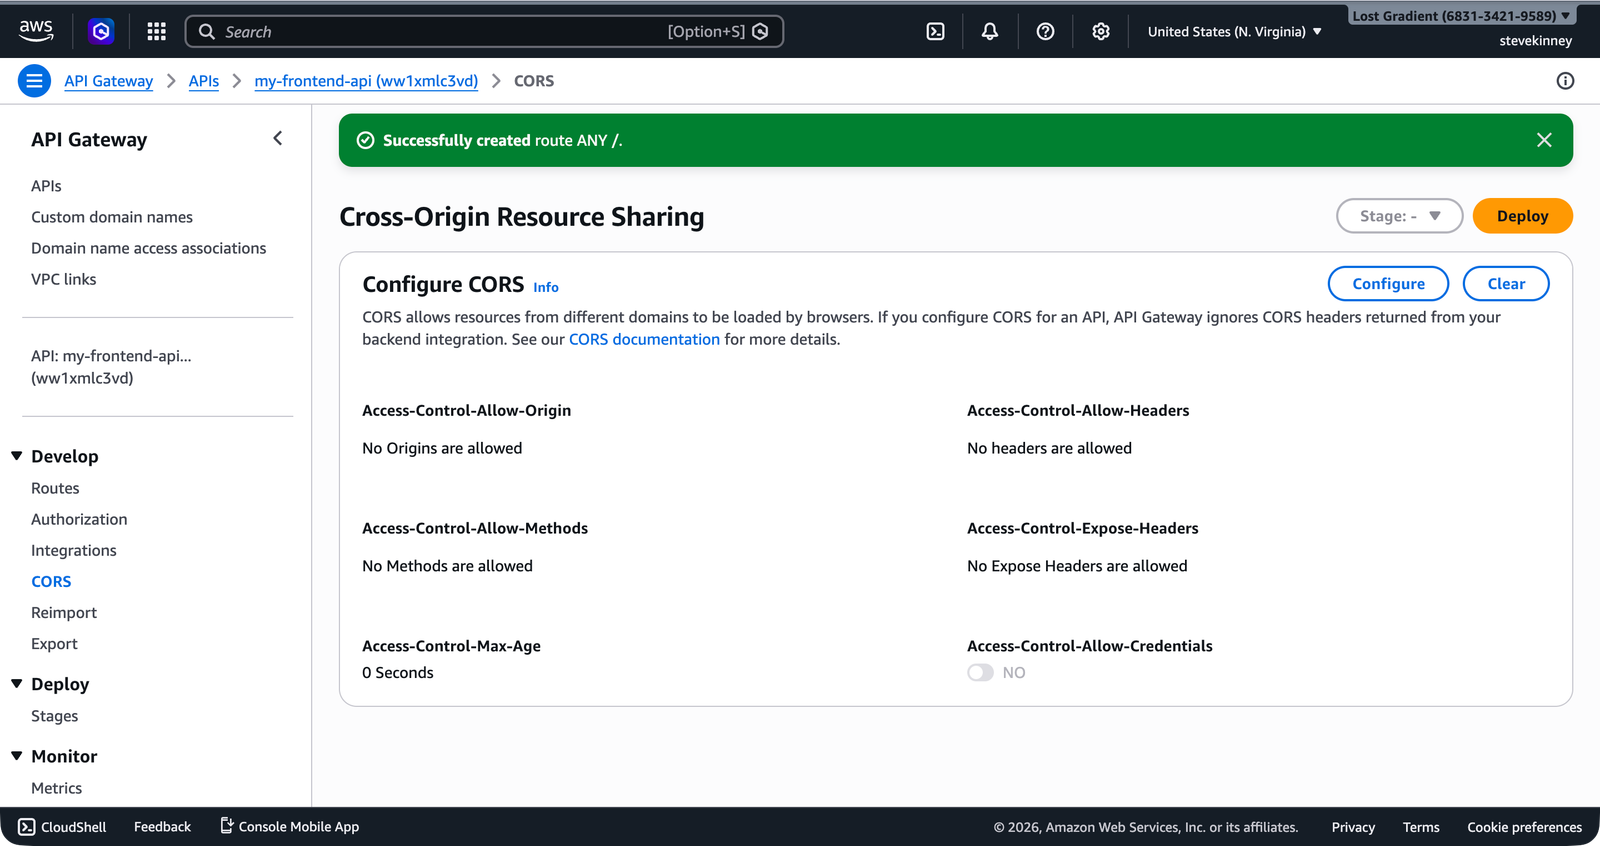Collapse the Monitor section
Image resolution: width=1600 pixels, height=846 pixels.
[x=17, y=756]
